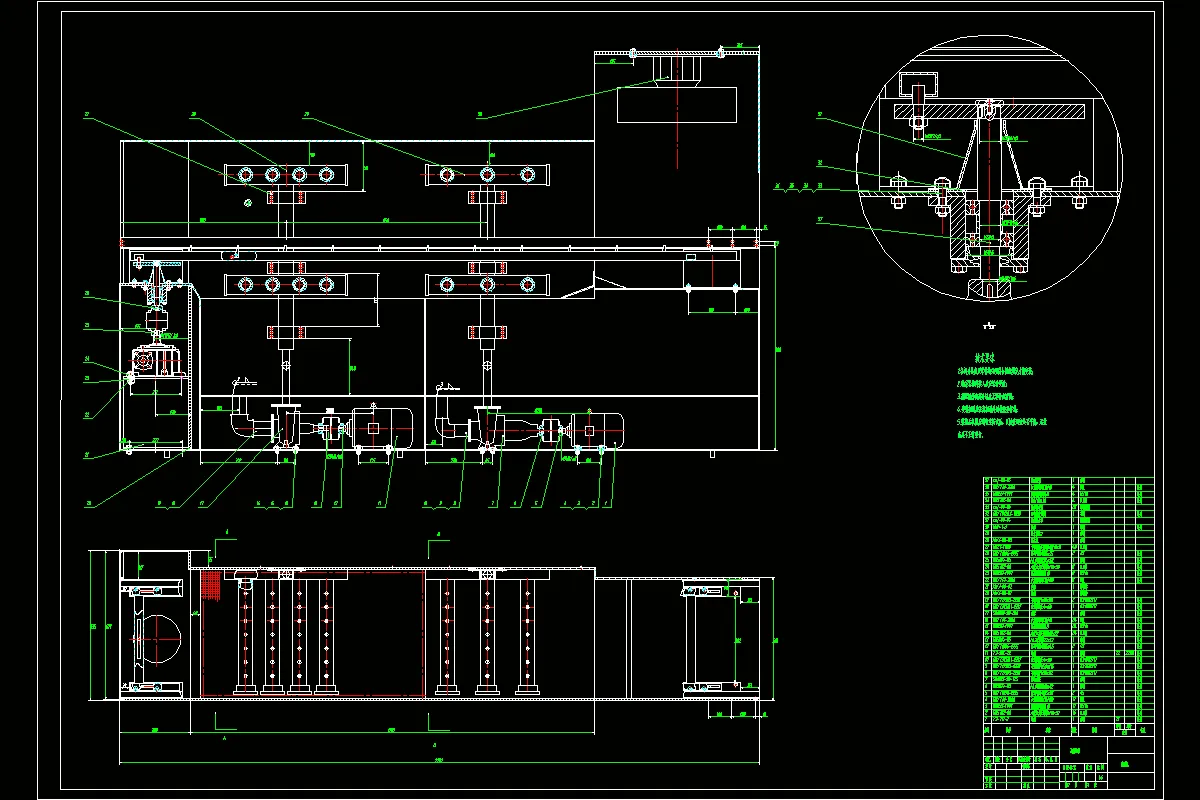The image size is (1200, 800).
Task: Pick the upper-right three-nozzle spray header
Action: [x=487, y=175]
